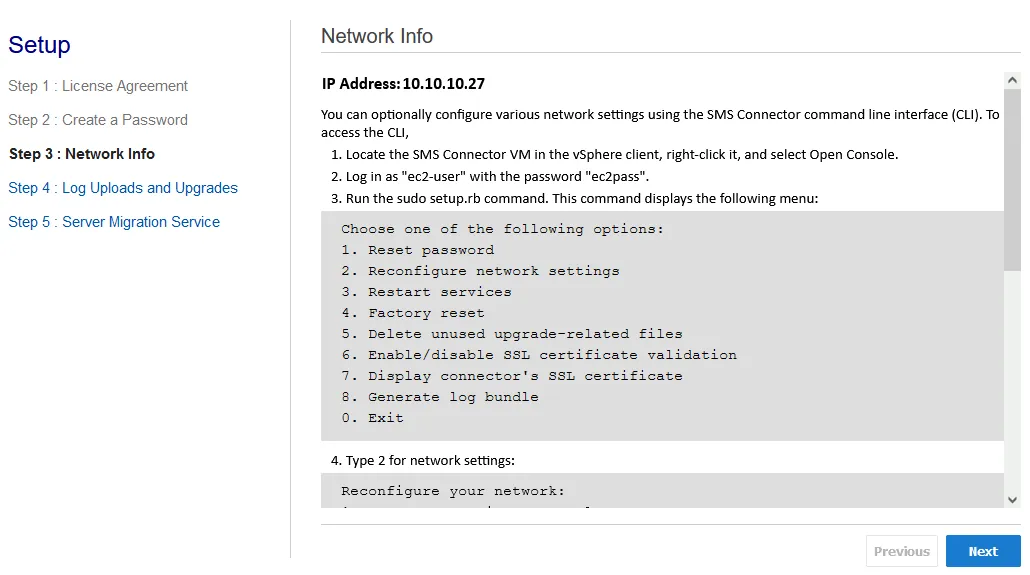The image size is (1030, 575).
Task: Click the IP Address 10.10.10.27 text
Action: point(403,84)
